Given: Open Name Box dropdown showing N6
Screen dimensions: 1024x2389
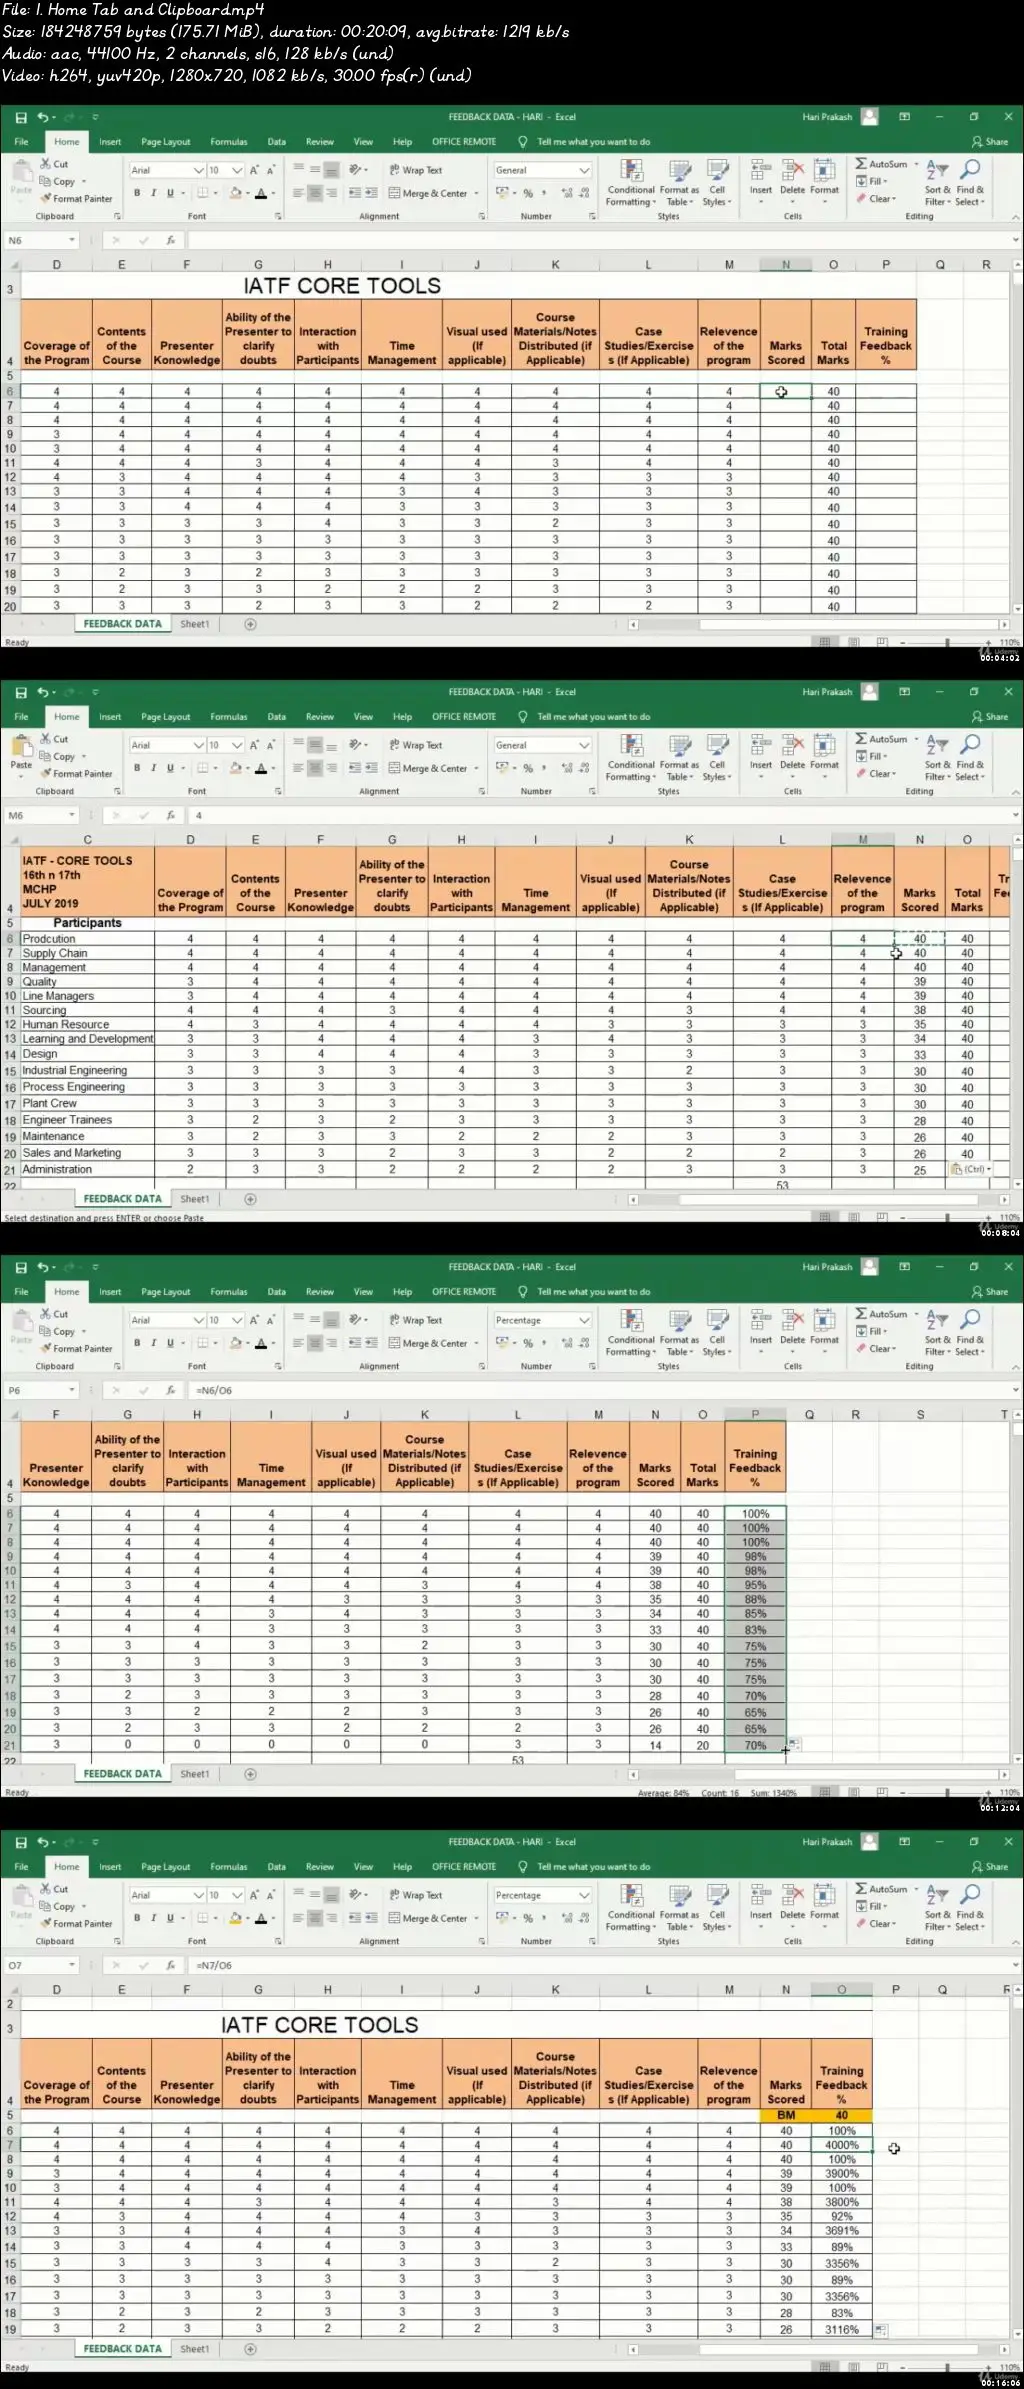Looking at the screenshot, I should (71, 240).
